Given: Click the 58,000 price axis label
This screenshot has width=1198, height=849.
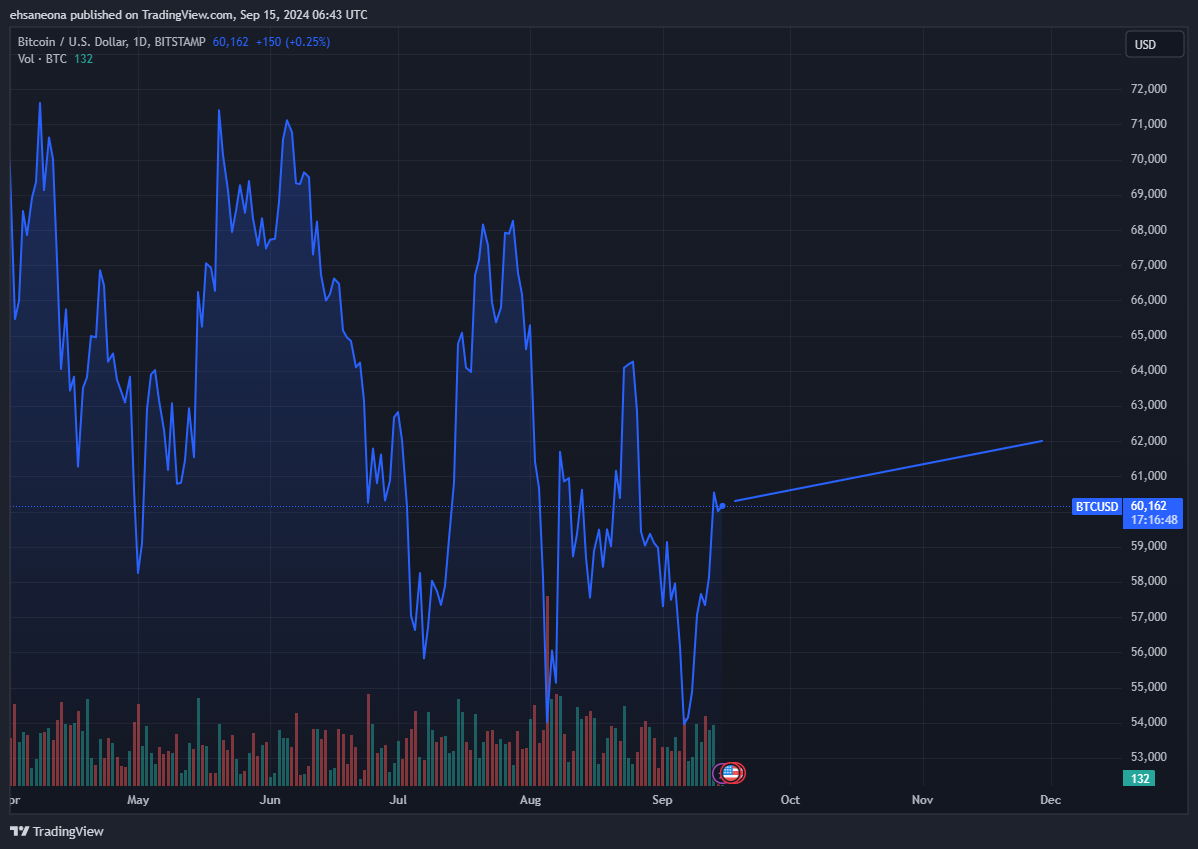Looking at the screenshot, I should tap(1148, 581).
